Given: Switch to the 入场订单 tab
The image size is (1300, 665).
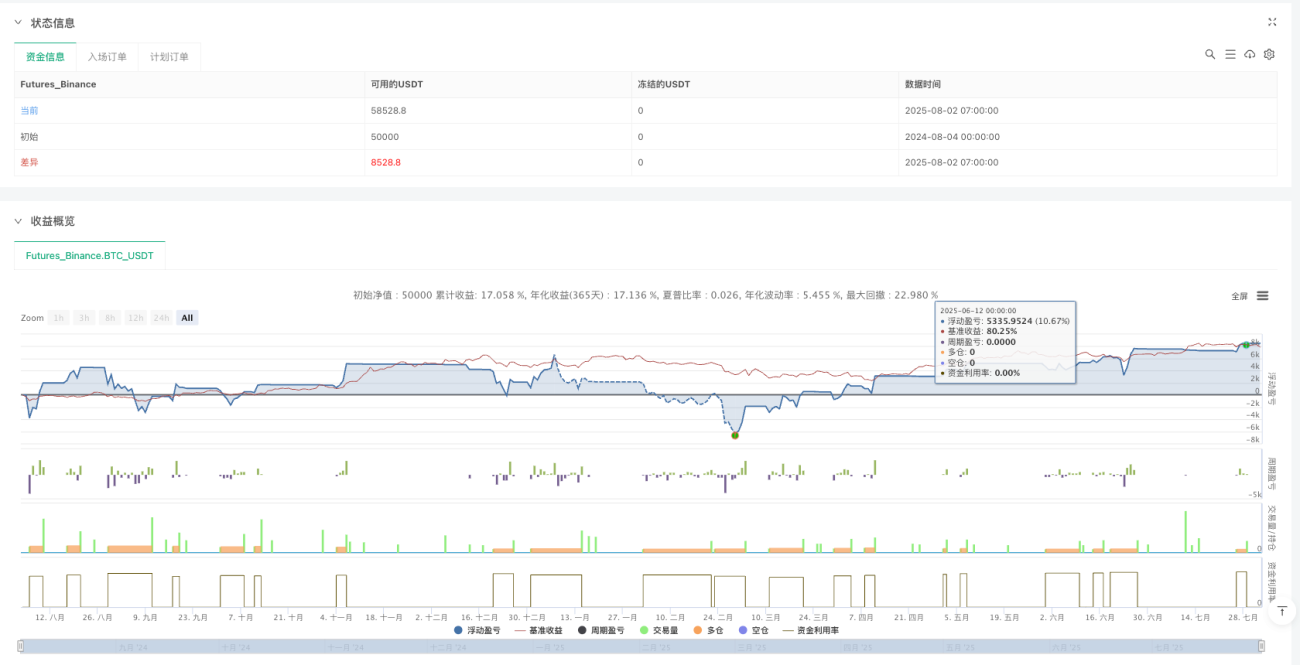Looking at the screenshot, I should click(x=107, y=57).
